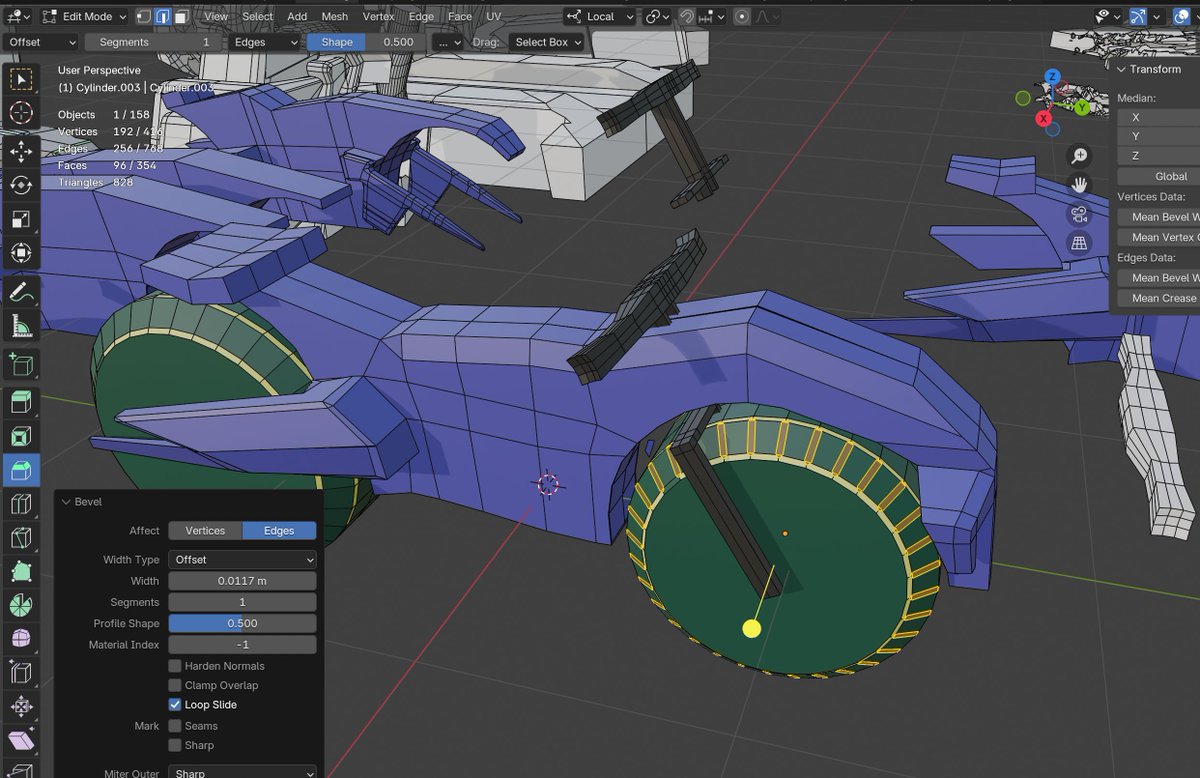Open the Edit Mode dropdown
1200x778 pixels.
click(x=85, y=16)
